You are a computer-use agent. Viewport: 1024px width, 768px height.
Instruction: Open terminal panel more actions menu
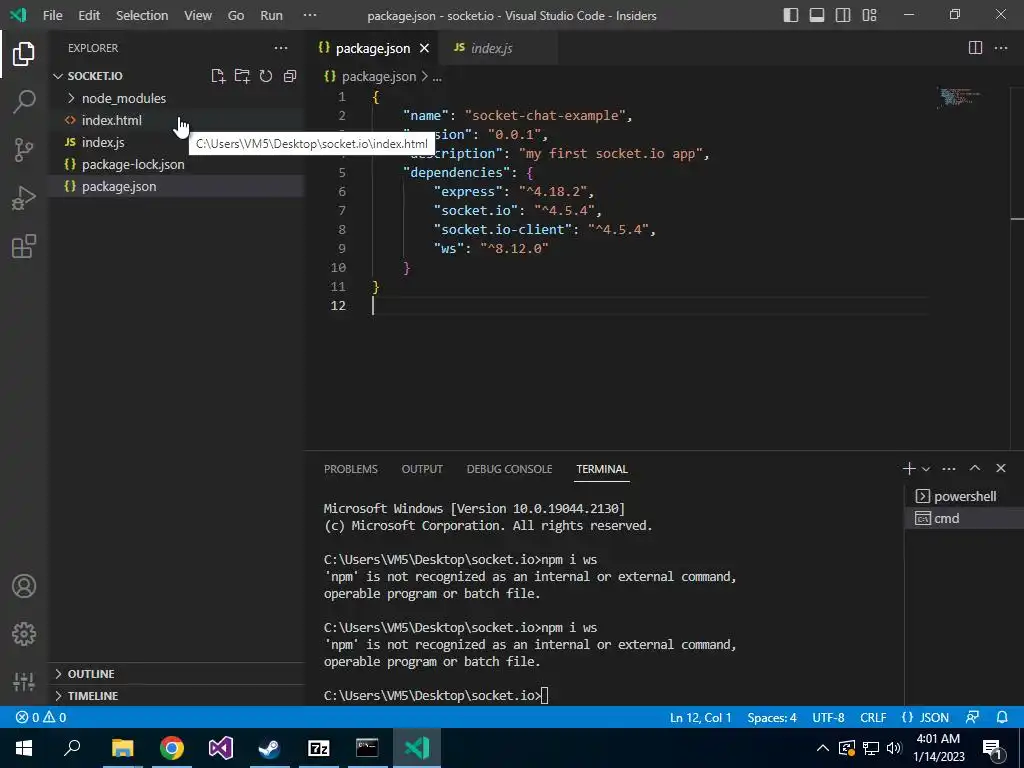(x=949, y=469)
